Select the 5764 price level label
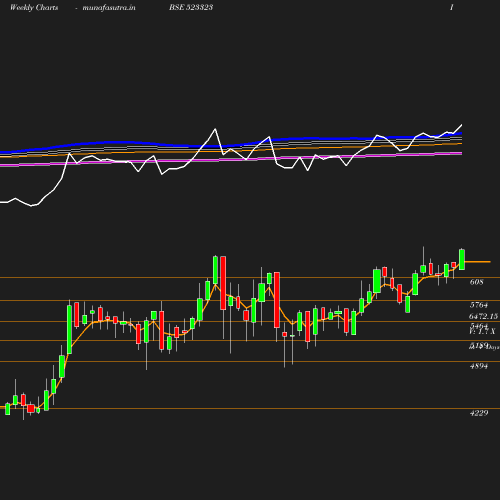The image size is (500, 500). coord(479,305)
